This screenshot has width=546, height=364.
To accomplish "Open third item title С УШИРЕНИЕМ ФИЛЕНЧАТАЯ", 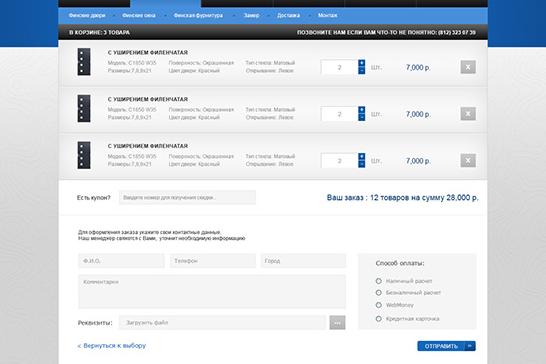I will (148, 146).
